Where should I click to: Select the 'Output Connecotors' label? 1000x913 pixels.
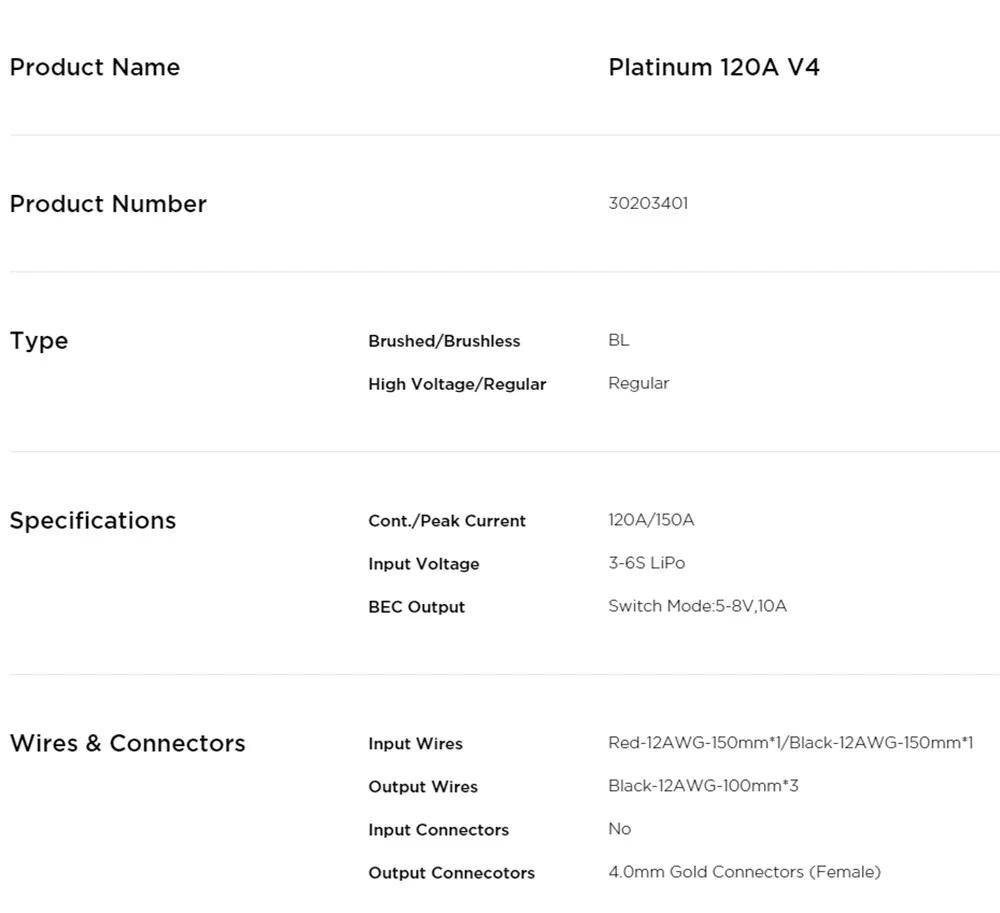[x=452, y=873]
